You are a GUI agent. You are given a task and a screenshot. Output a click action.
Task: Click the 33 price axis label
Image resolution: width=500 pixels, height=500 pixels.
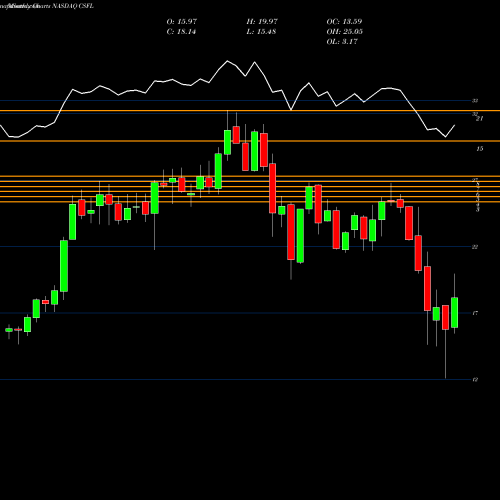point(475,101)
